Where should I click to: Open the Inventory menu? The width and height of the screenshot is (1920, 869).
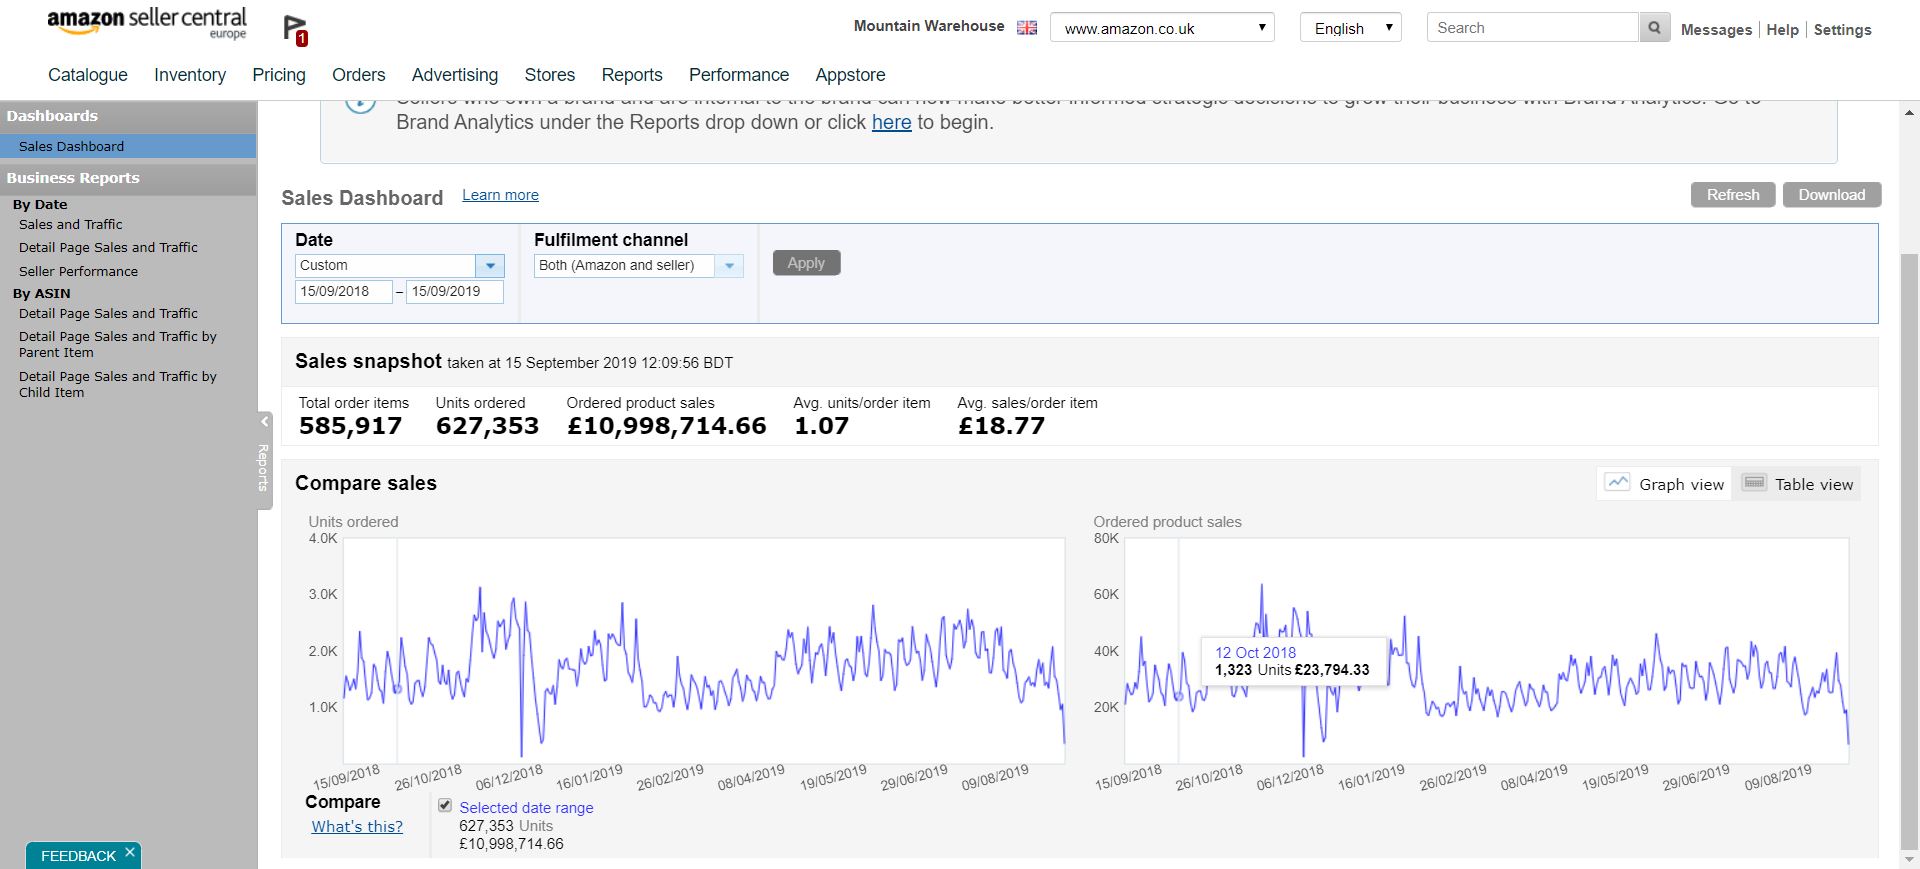click(190, 75)
